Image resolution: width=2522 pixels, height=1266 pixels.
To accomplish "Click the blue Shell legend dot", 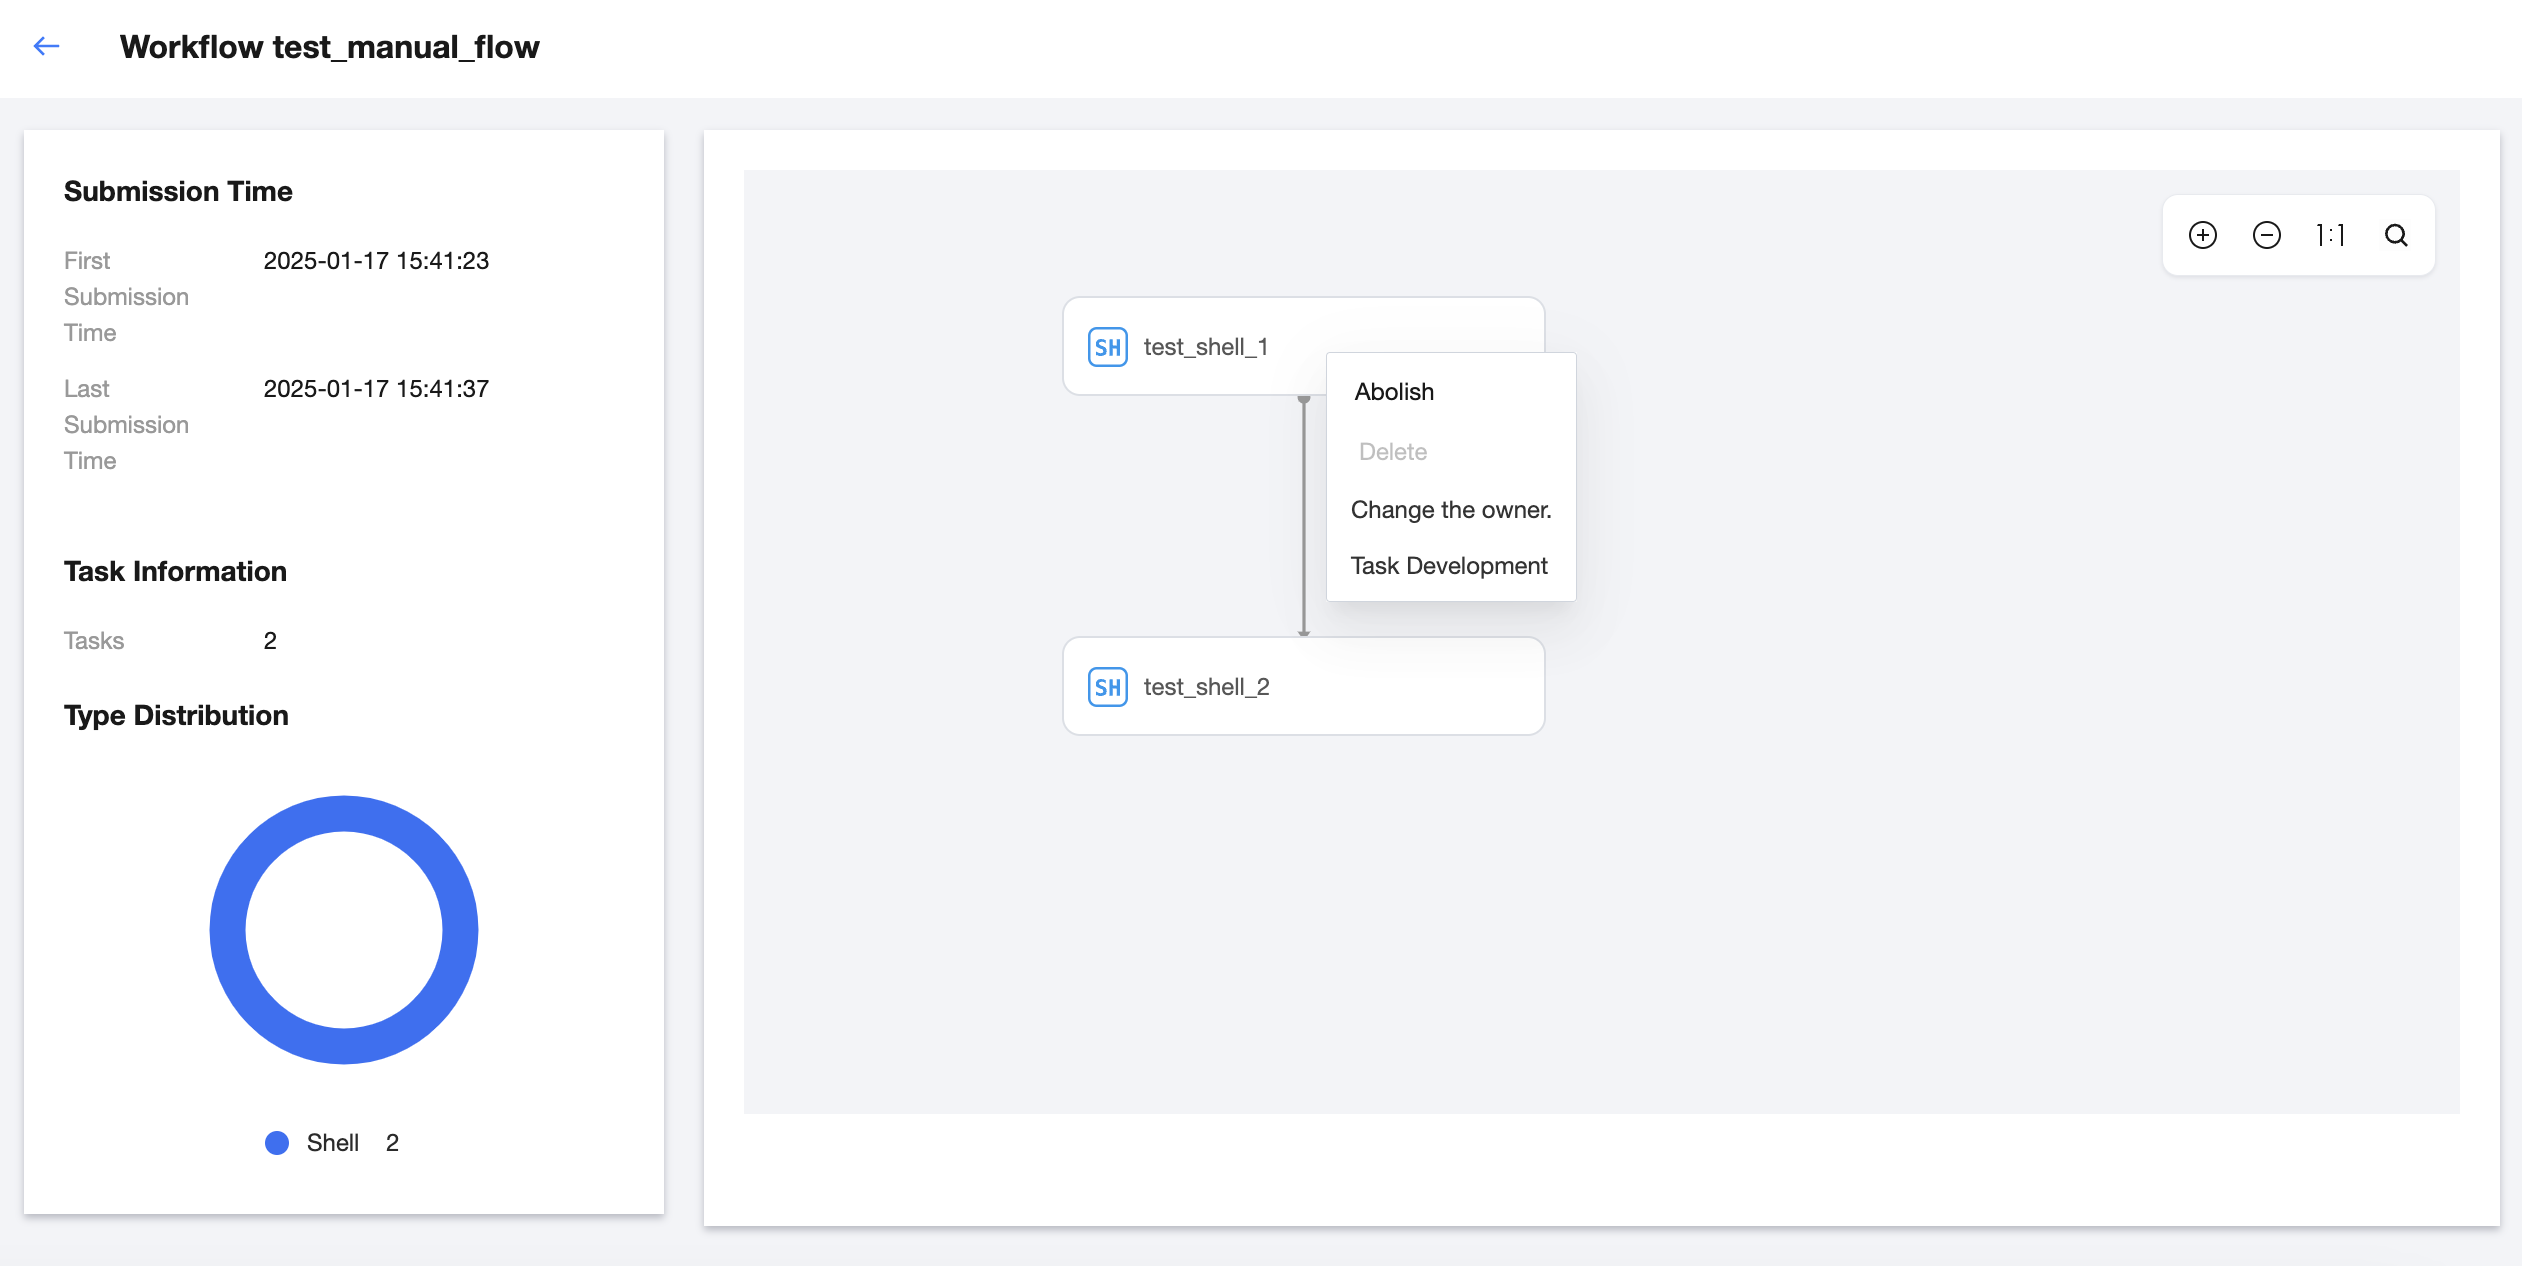I will pos(277,1142).
